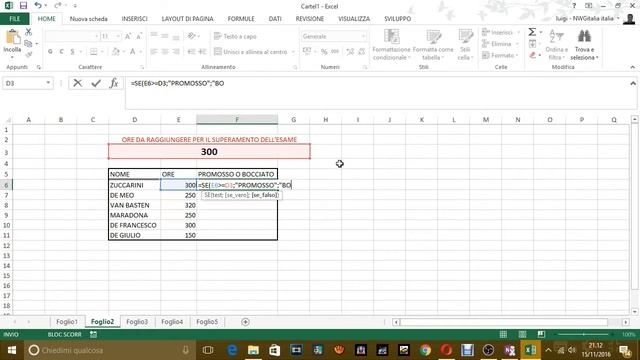
Task: Switch to Normal view in status bar
Action: tap(503, 334)
